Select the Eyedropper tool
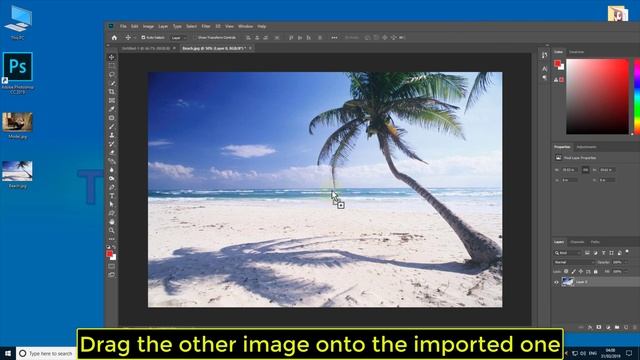The width and height of the screenshot is (640, 360). (111, 109)
